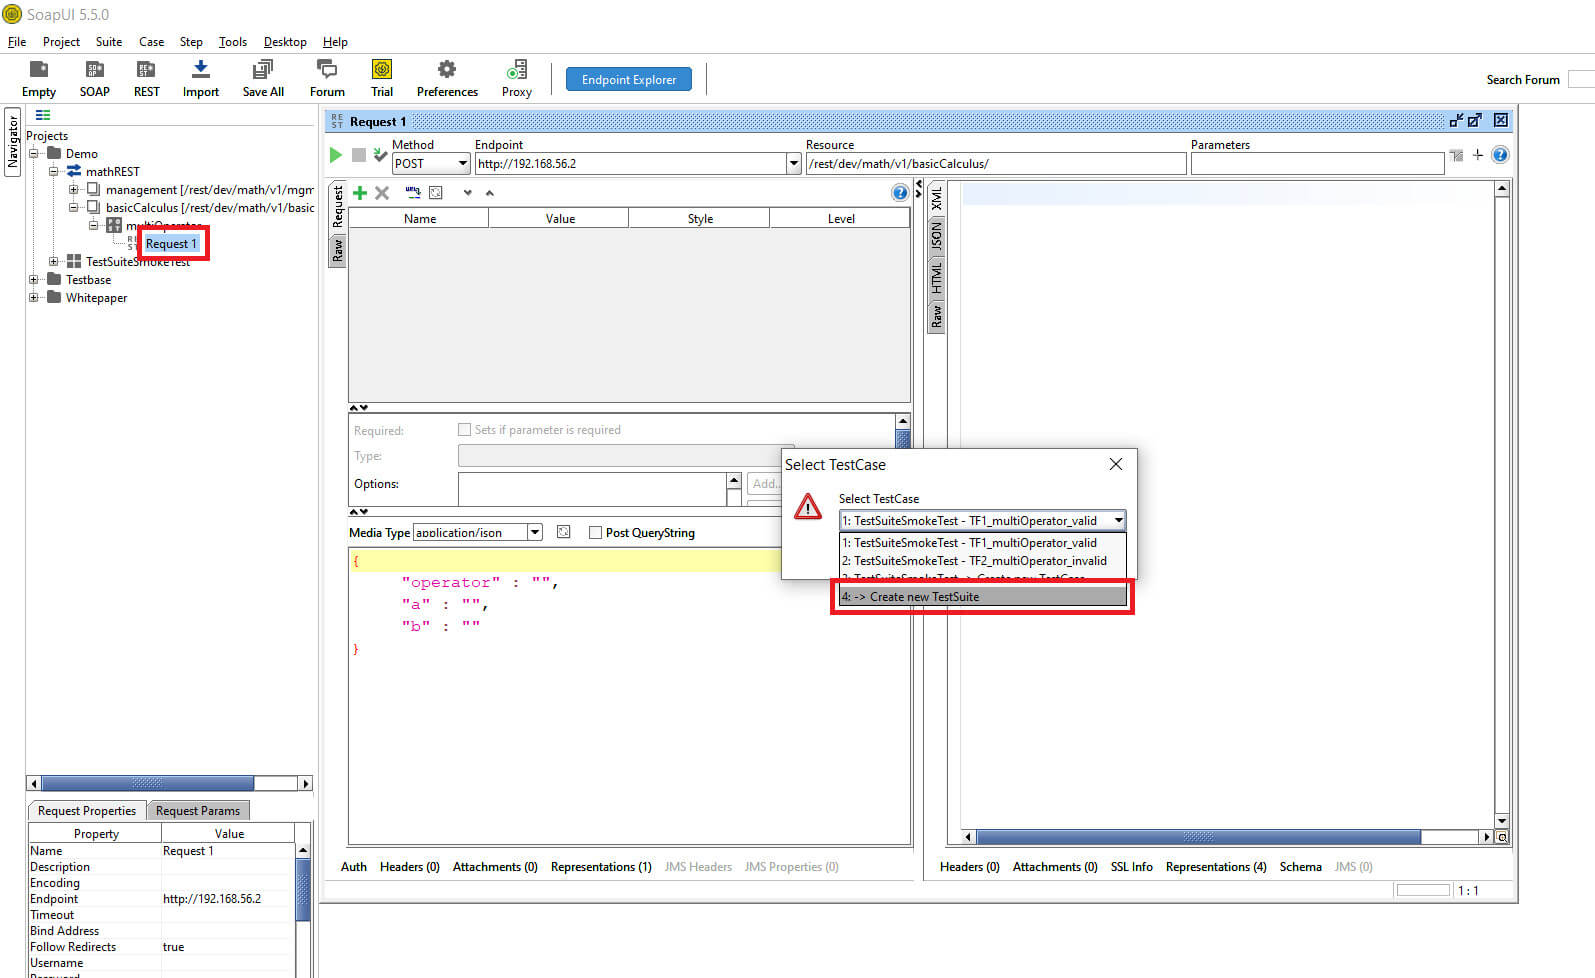Click the Resource path input field
Viewport: 1595px width, 978px height.
click(x=996, y=163)
